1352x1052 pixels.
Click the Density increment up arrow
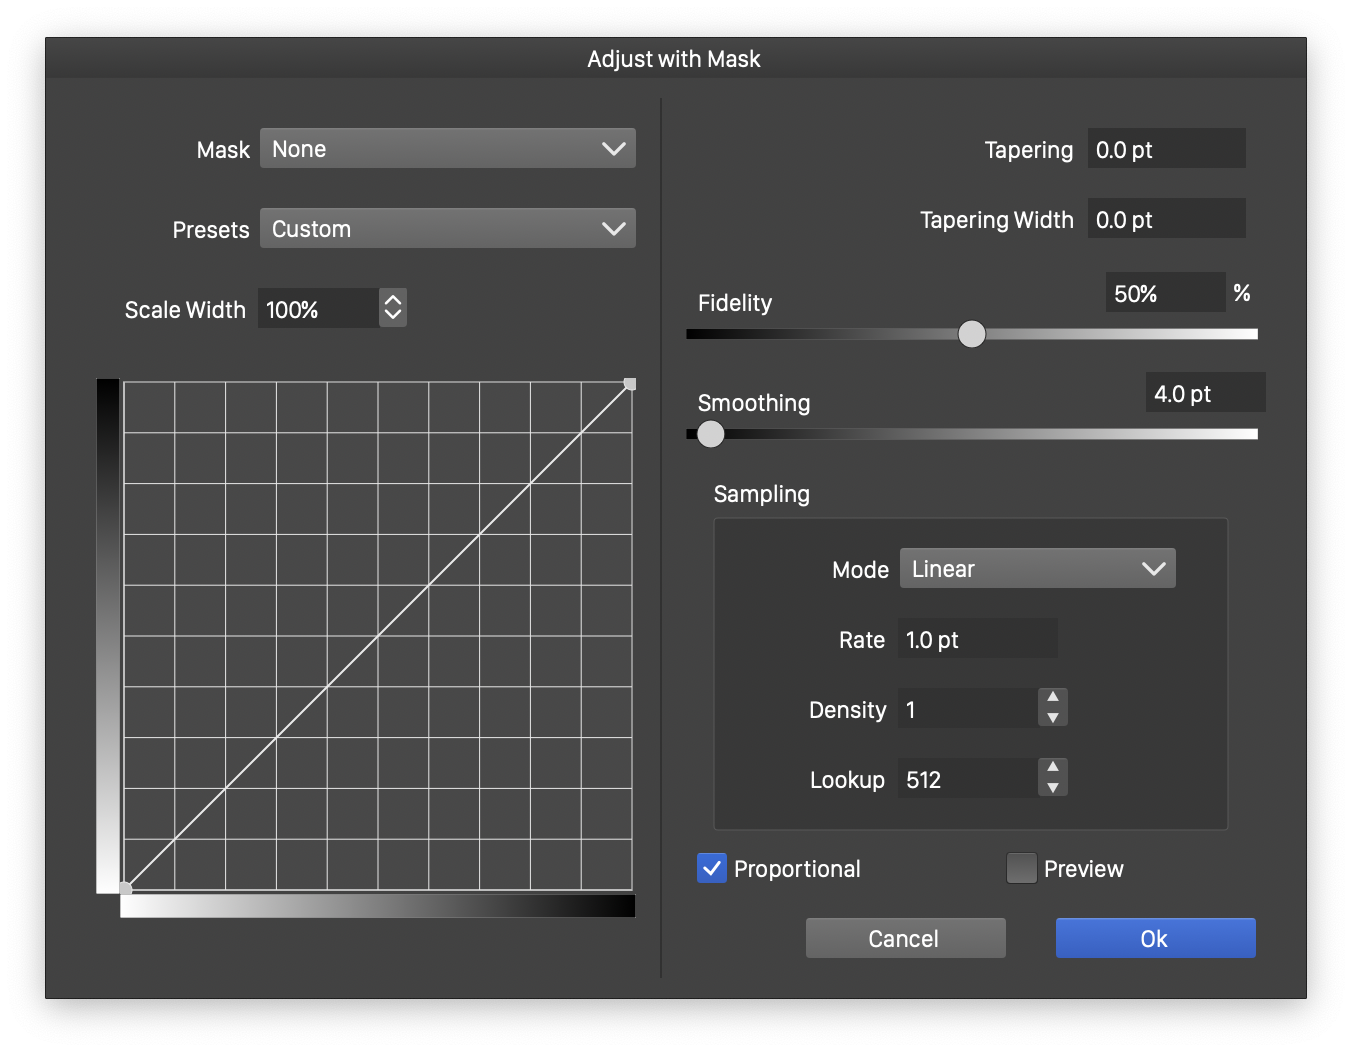[1052, 697]
